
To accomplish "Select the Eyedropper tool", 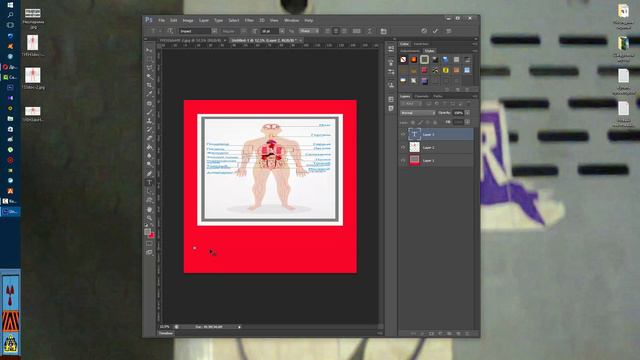I will click(x=149, y=93).
